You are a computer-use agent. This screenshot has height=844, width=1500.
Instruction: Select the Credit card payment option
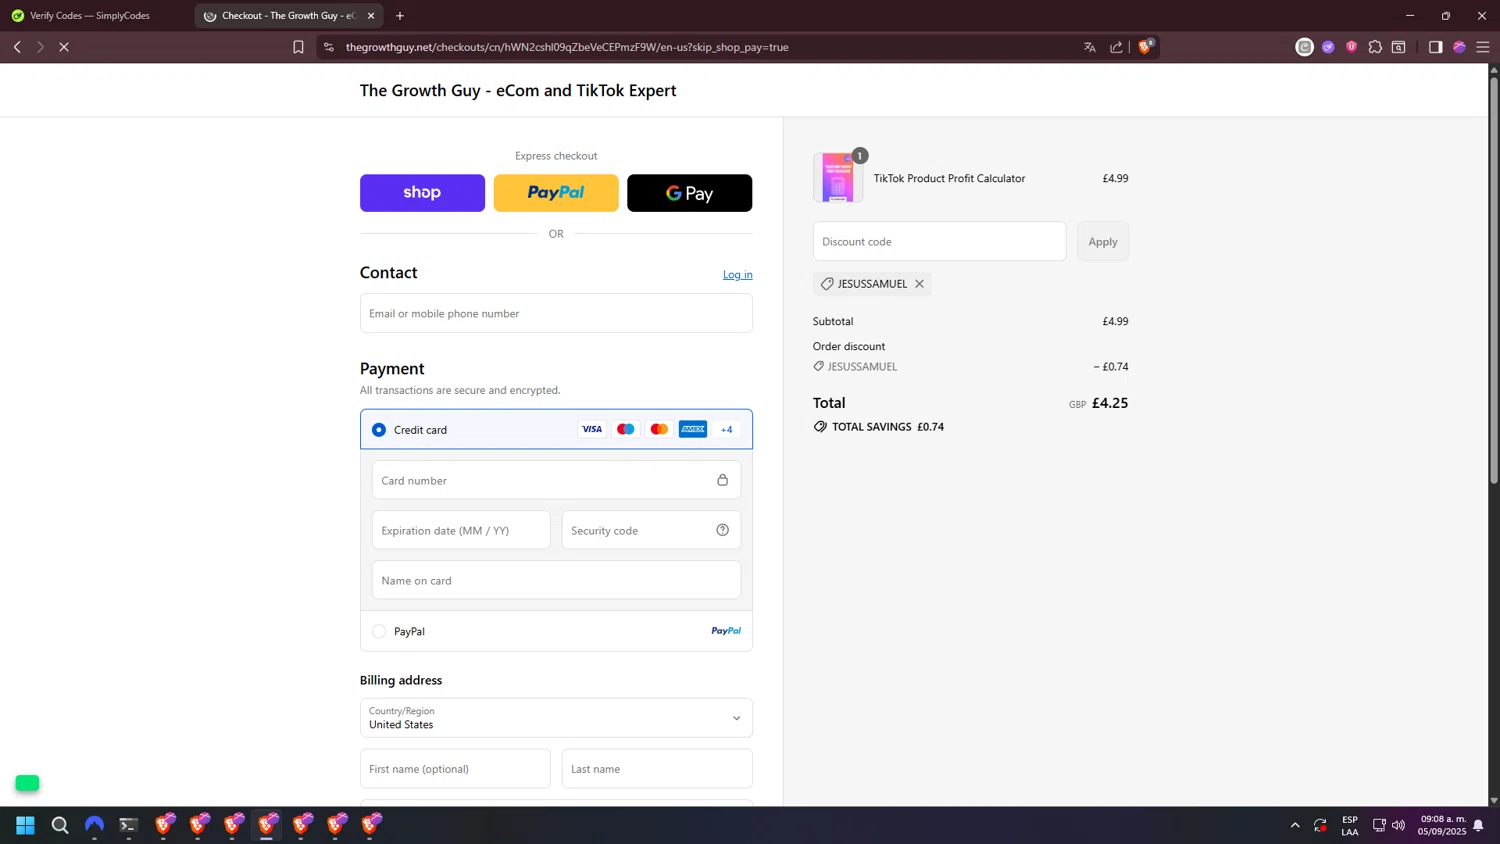pyautogui.click(x=379, y=430)
